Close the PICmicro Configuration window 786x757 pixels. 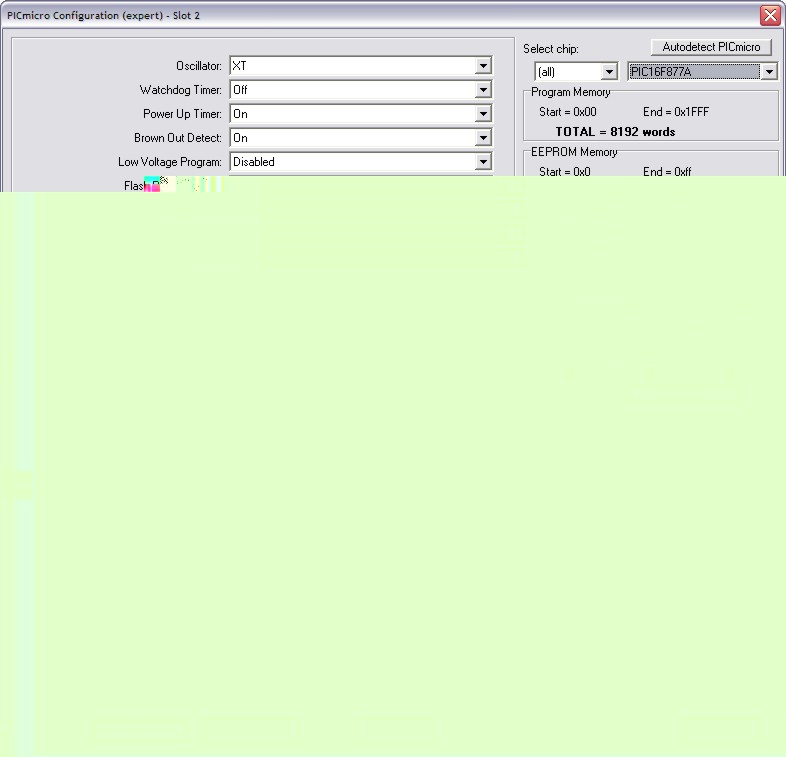(770, 16)
